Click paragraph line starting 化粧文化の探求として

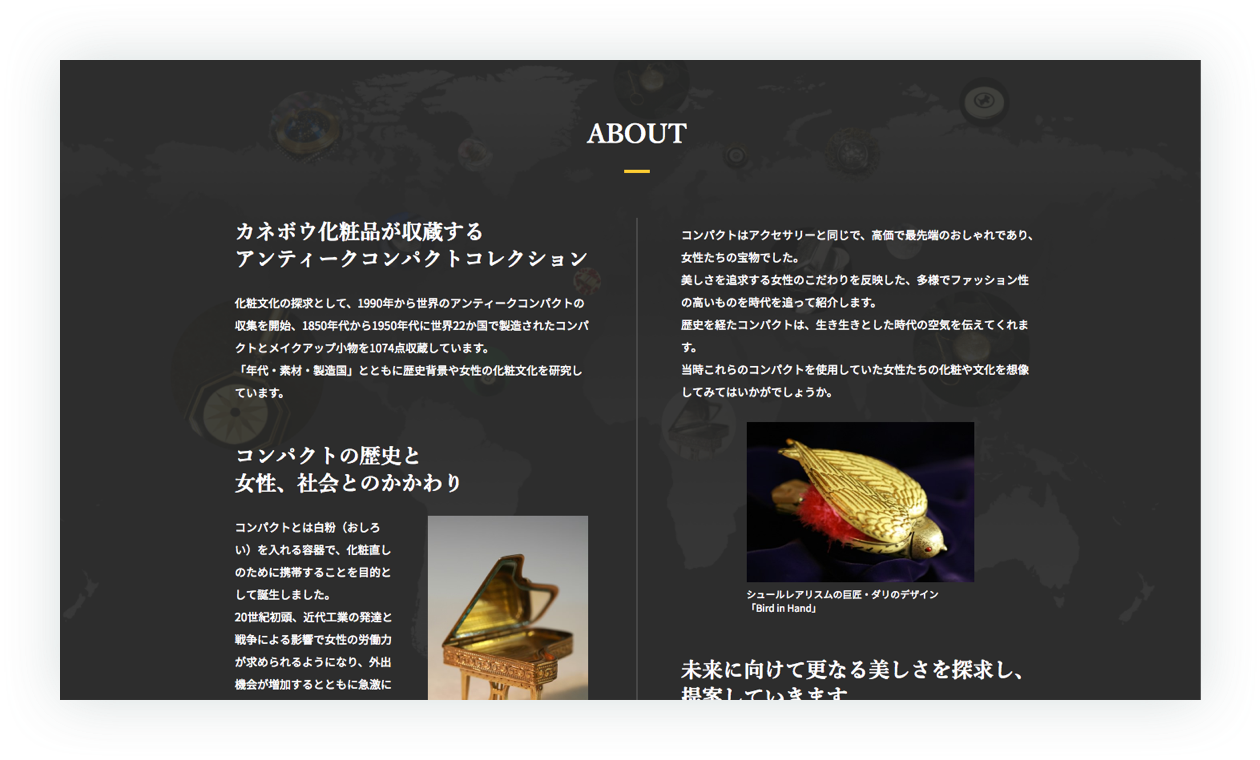[x=410, y=302]
